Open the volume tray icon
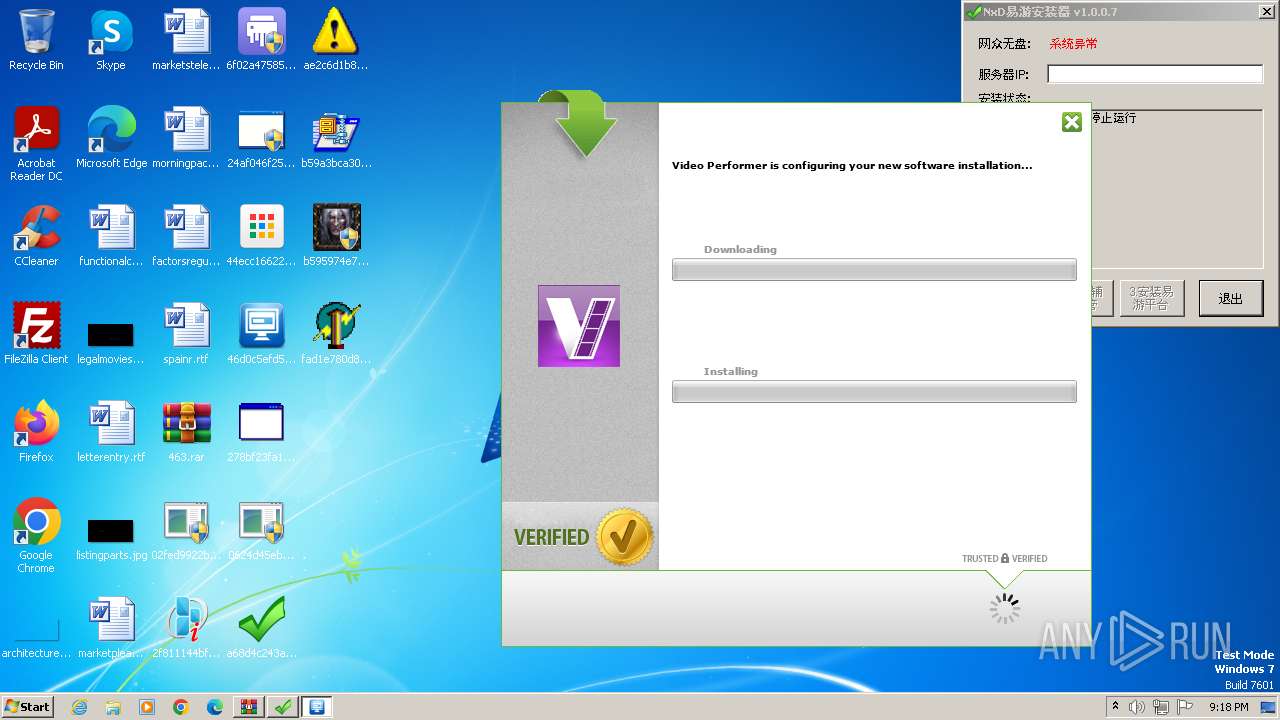This screenshot has height=720, width=1280. pyautogui.click(x=1137, y=707)
